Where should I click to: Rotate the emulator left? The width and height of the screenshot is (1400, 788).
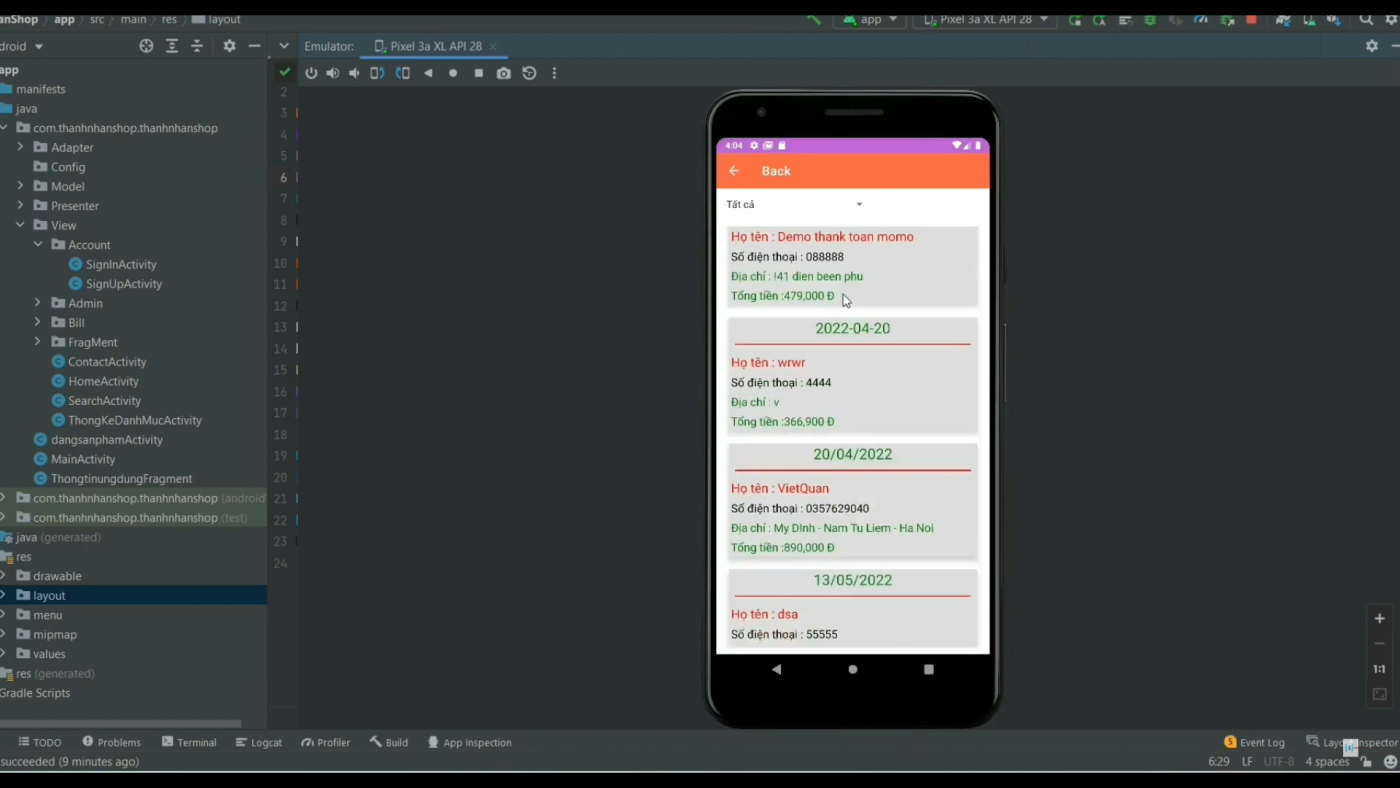pyautogui.click(x=377, y=73)
